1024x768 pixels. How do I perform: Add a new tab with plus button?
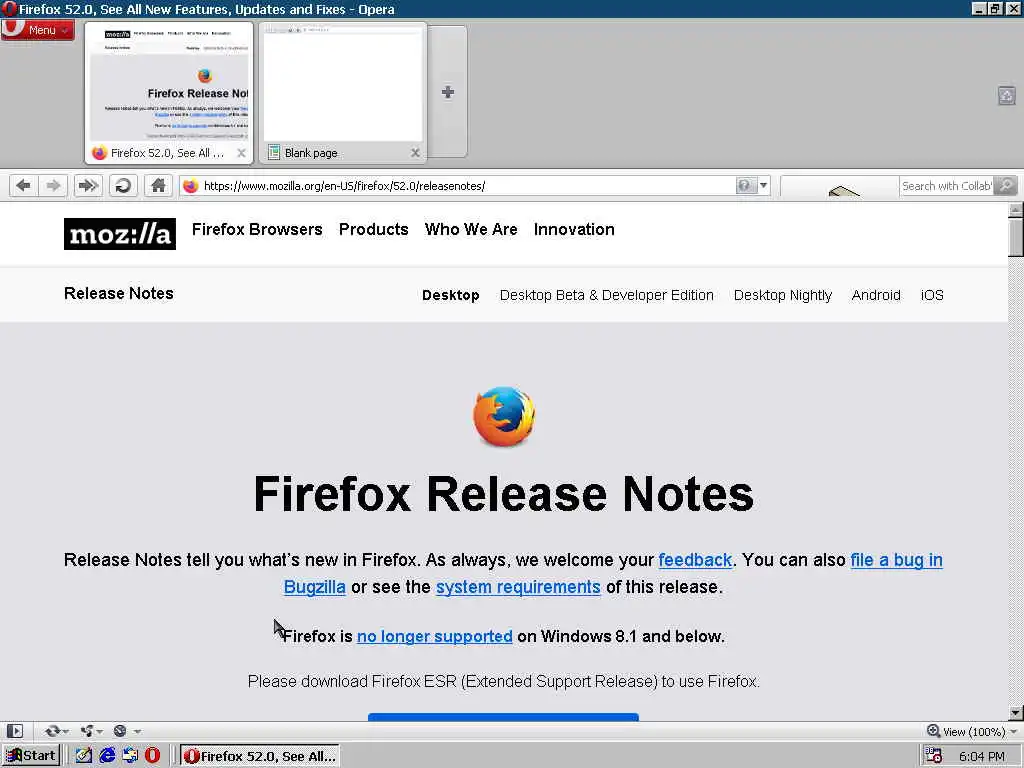coord(447,92)
